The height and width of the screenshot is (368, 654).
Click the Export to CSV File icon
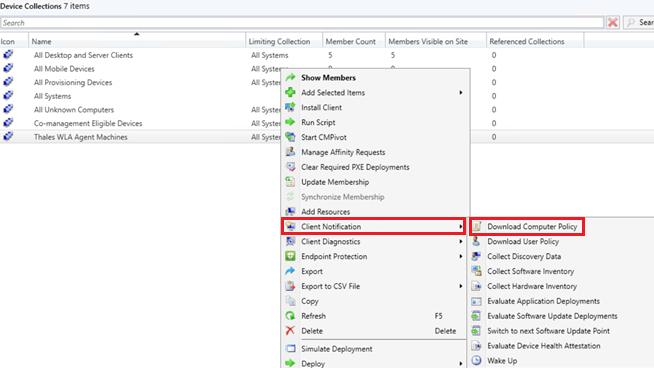tap(290, 286)
